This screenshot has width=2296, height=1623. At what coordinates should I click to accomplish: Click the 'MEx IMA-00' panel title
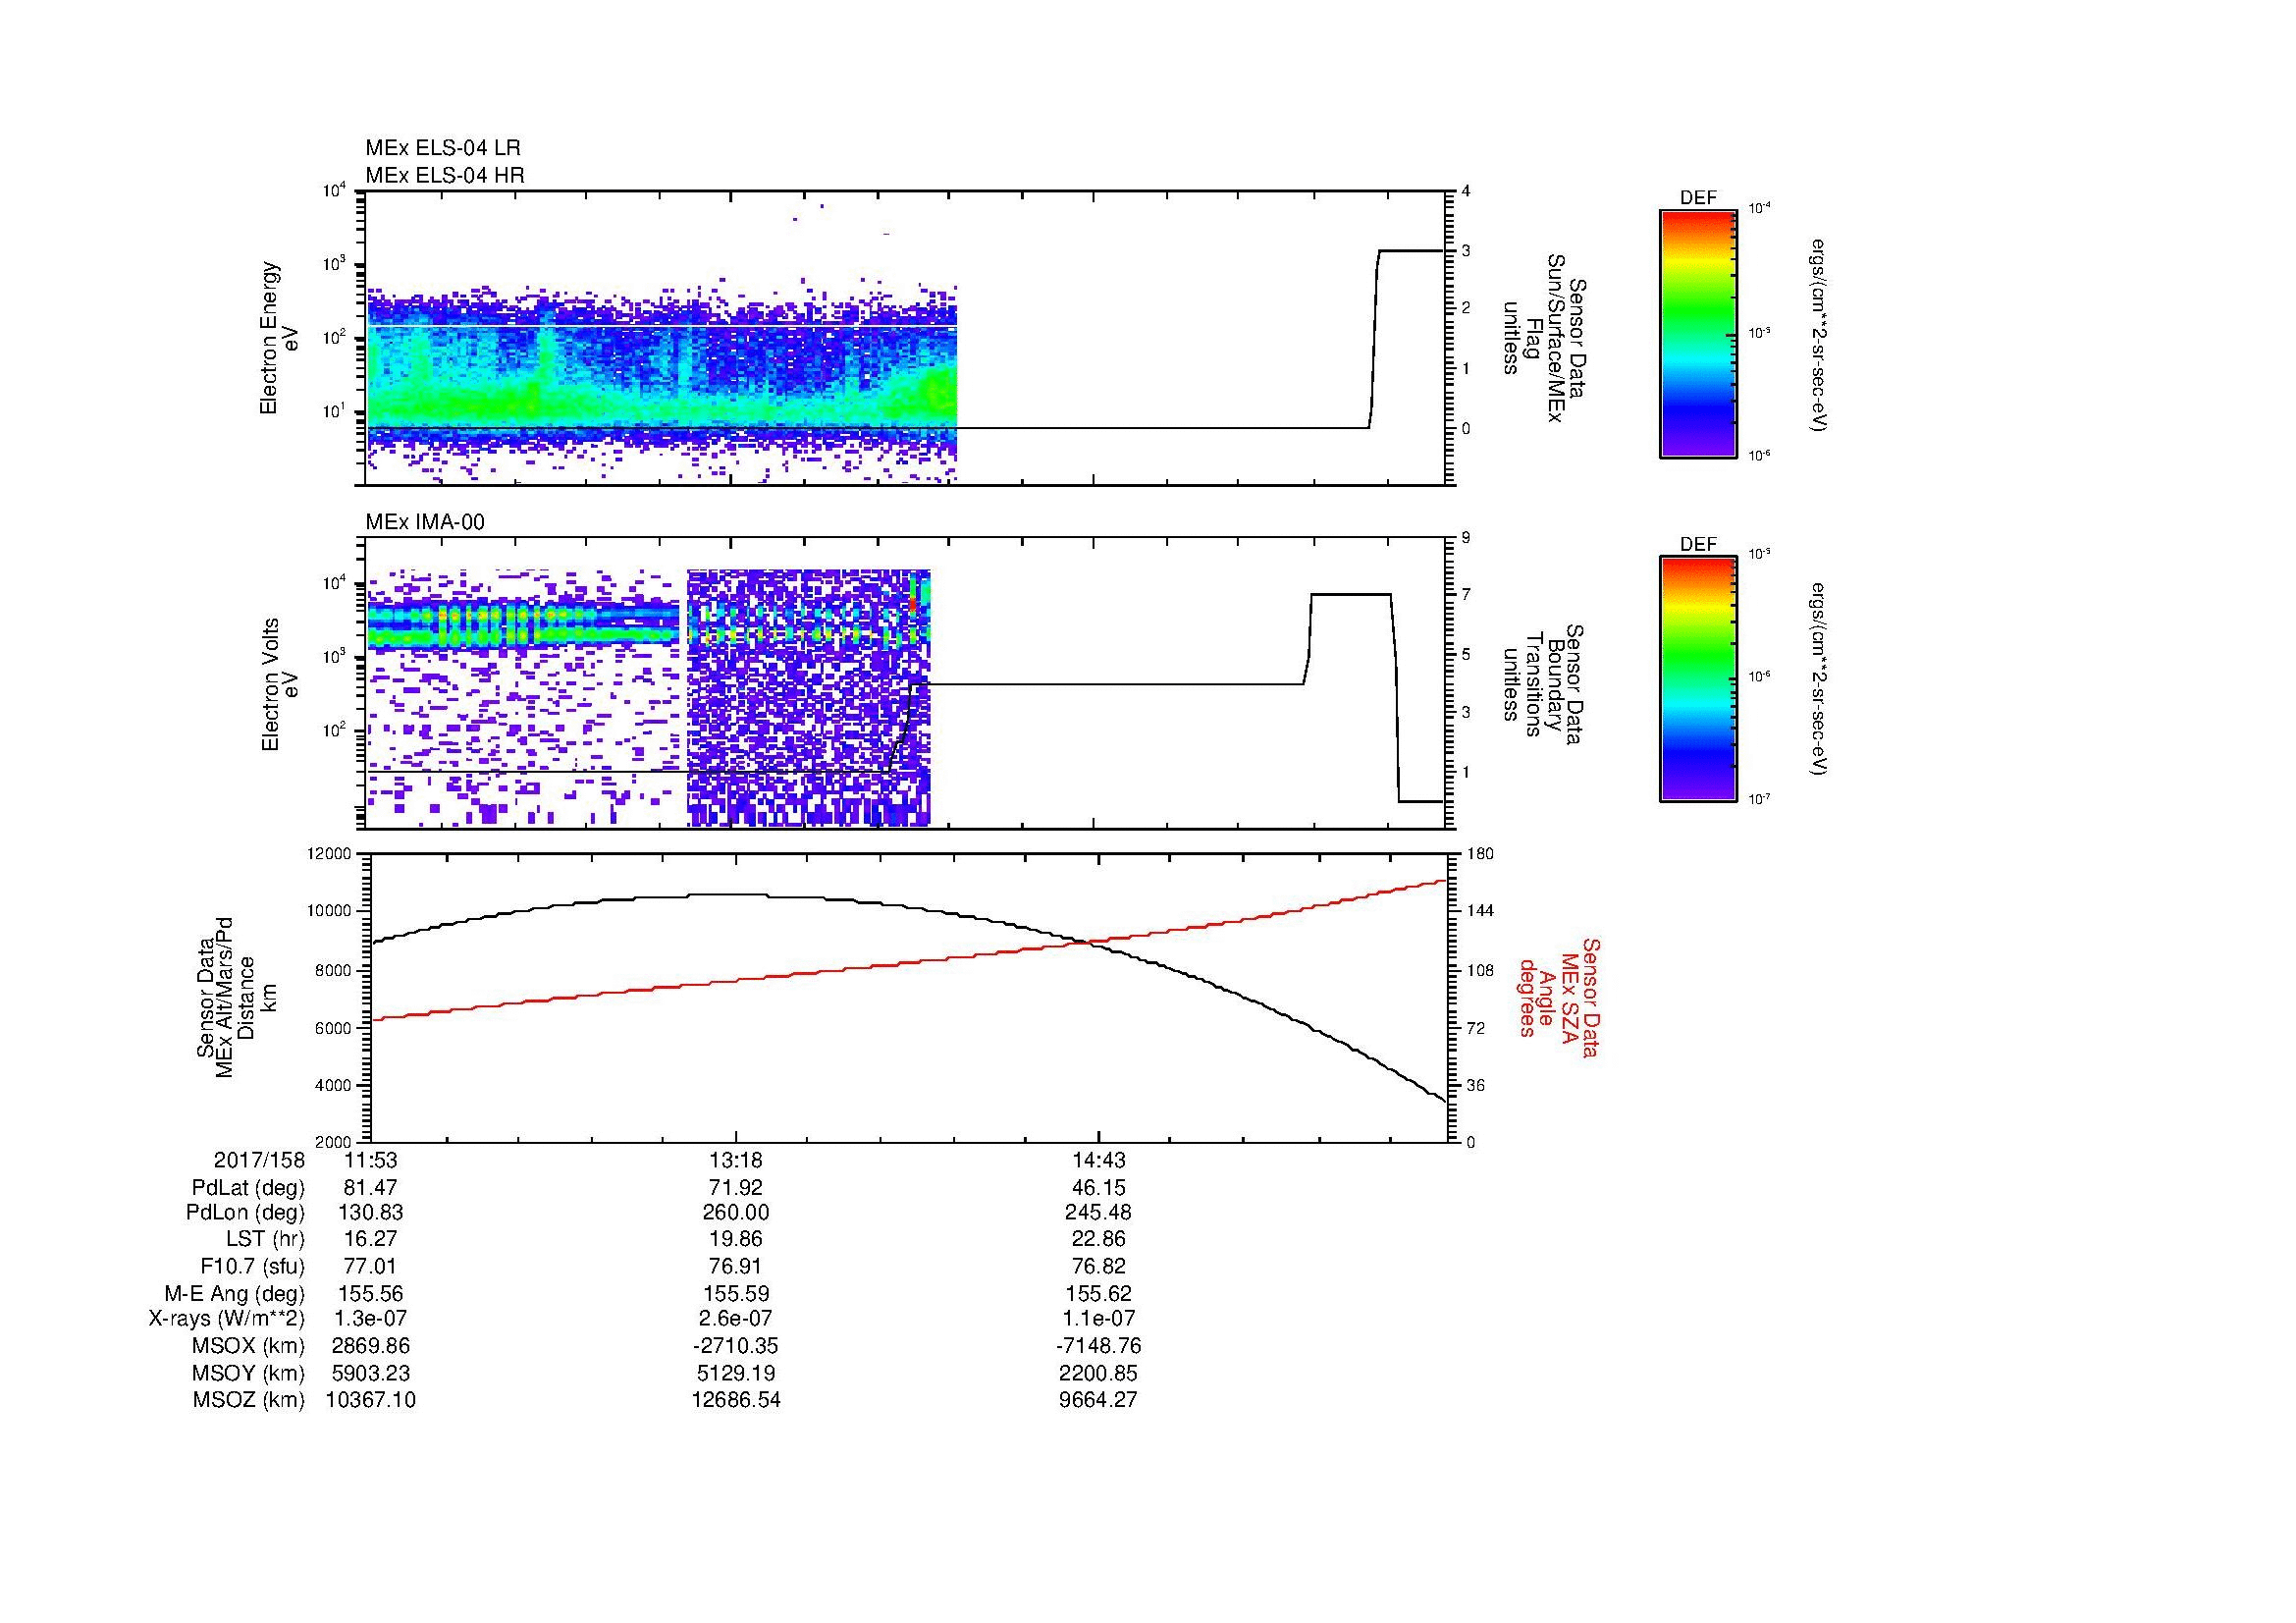coord(425,522)
